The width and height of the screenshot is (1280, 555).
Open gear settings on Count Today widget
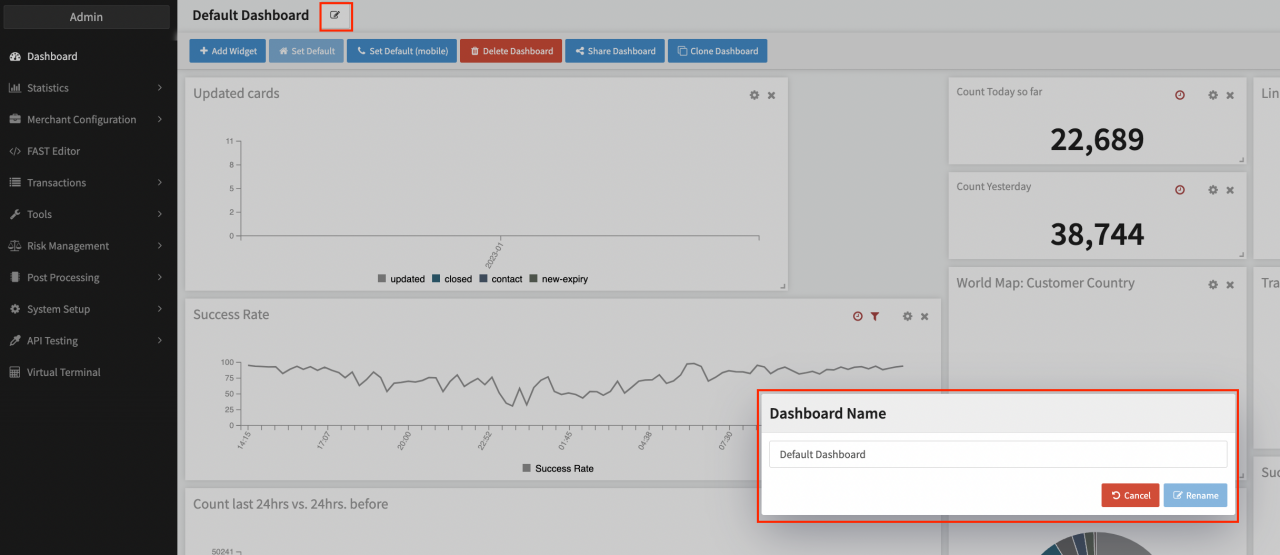(1213, 95)
